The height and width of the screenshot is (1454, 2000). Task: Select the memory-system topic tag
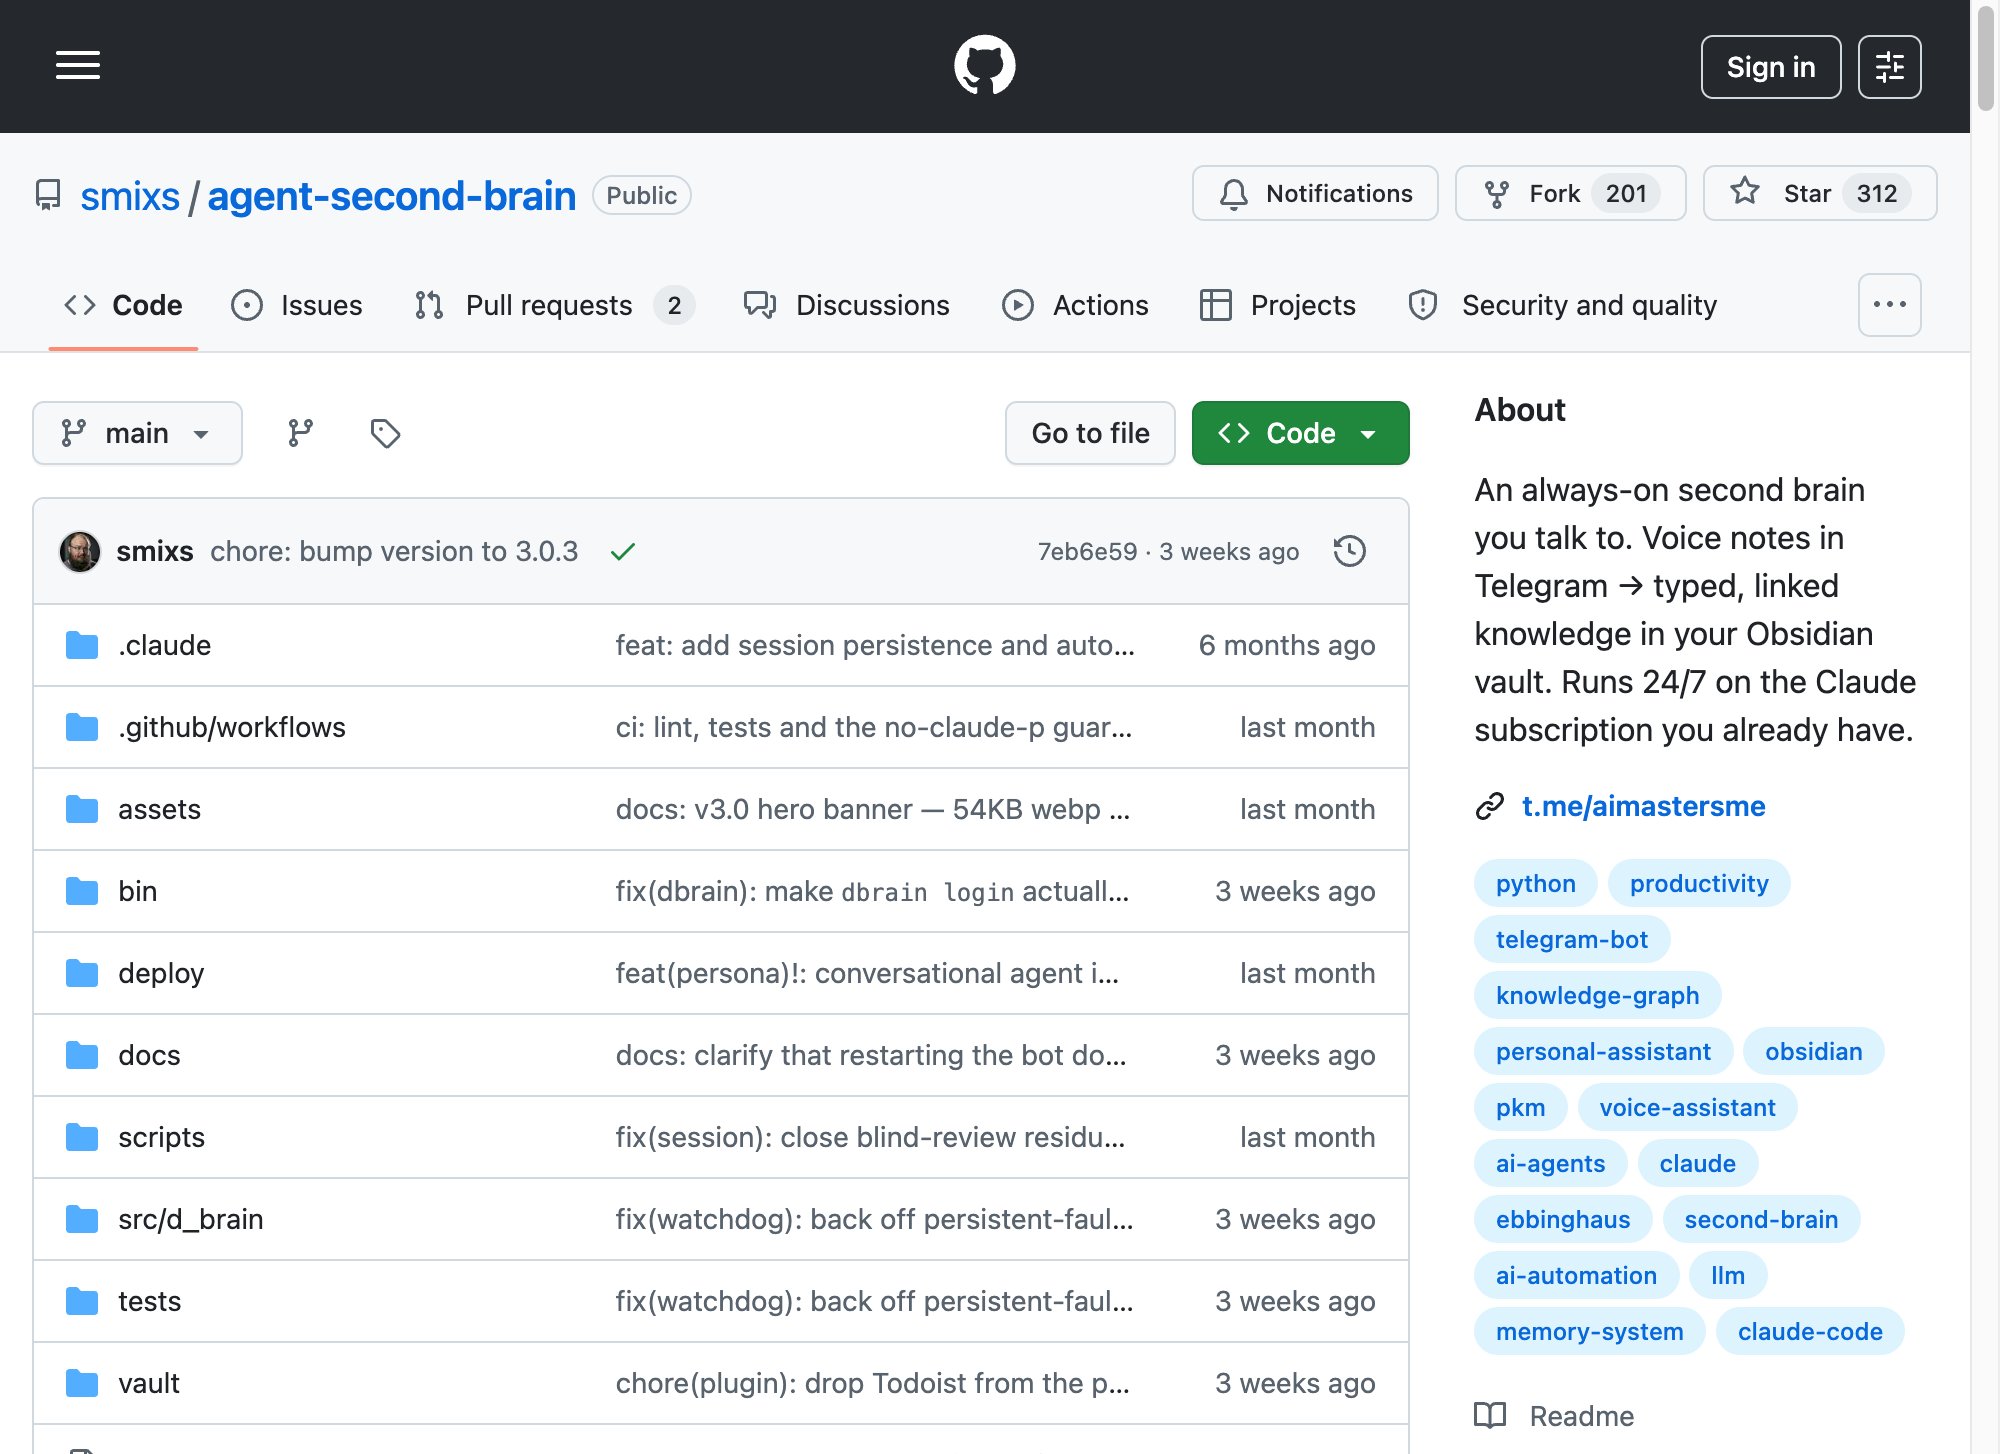pyautogui.click(x=1589, y=1331)
